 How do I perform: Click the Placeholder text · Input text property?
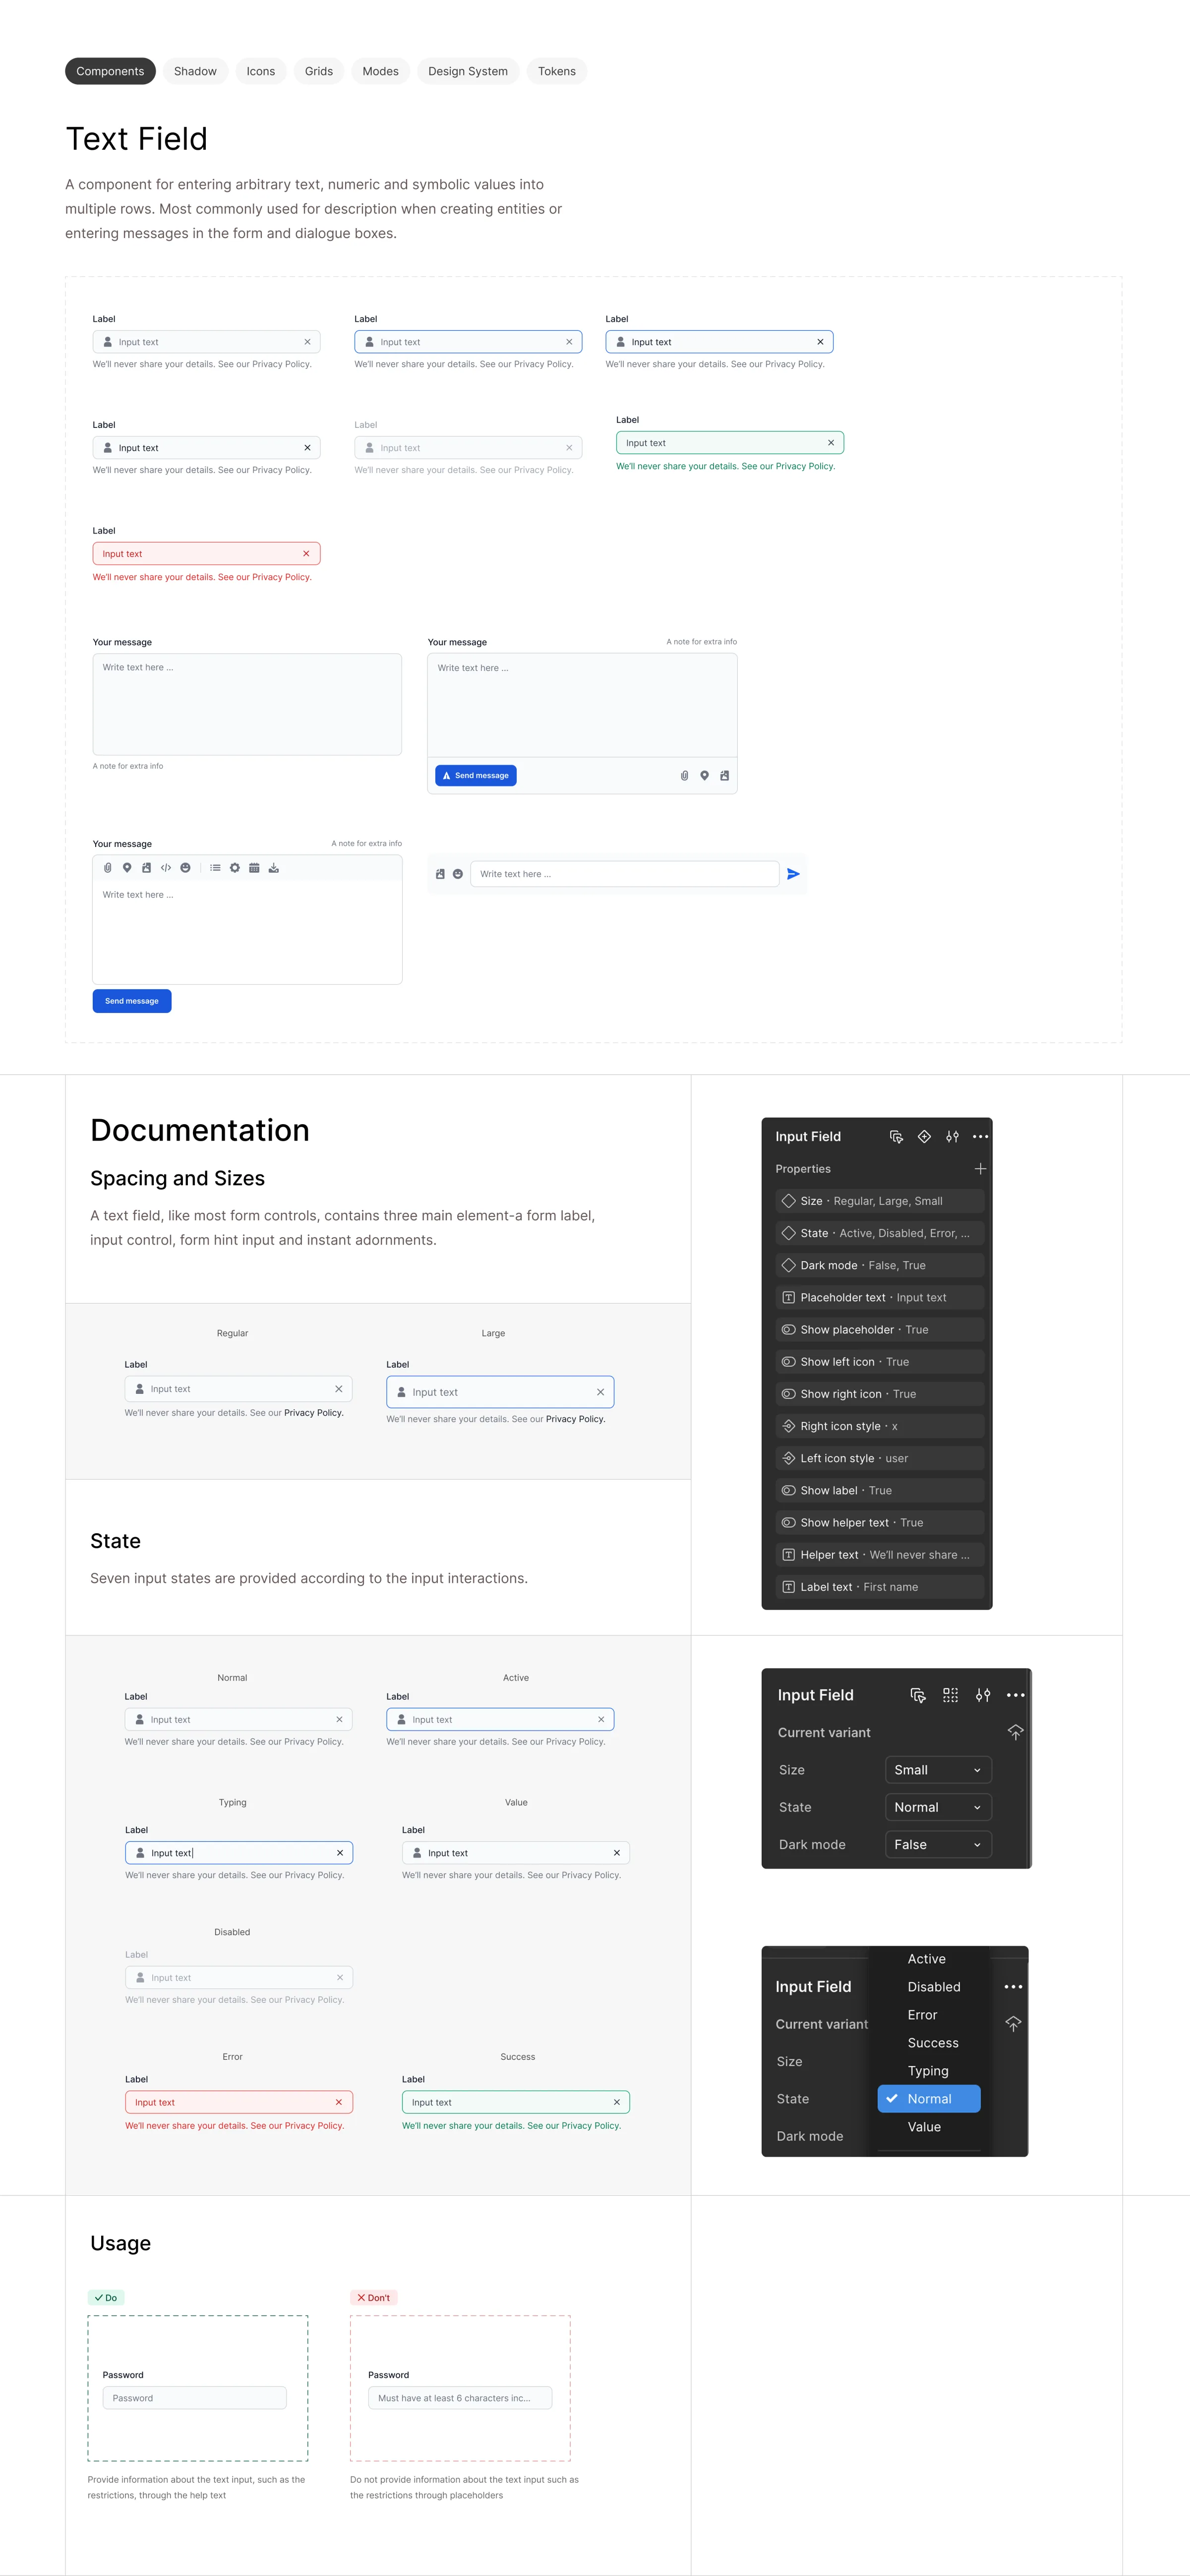tap(881, 1298)
